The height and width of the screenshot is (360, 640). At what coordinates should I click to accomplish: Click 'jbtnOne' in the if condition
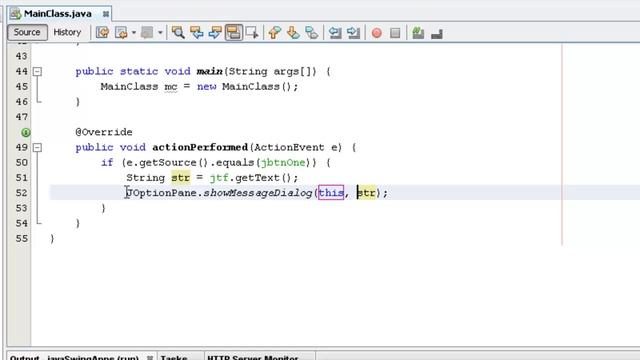[283, 162]
